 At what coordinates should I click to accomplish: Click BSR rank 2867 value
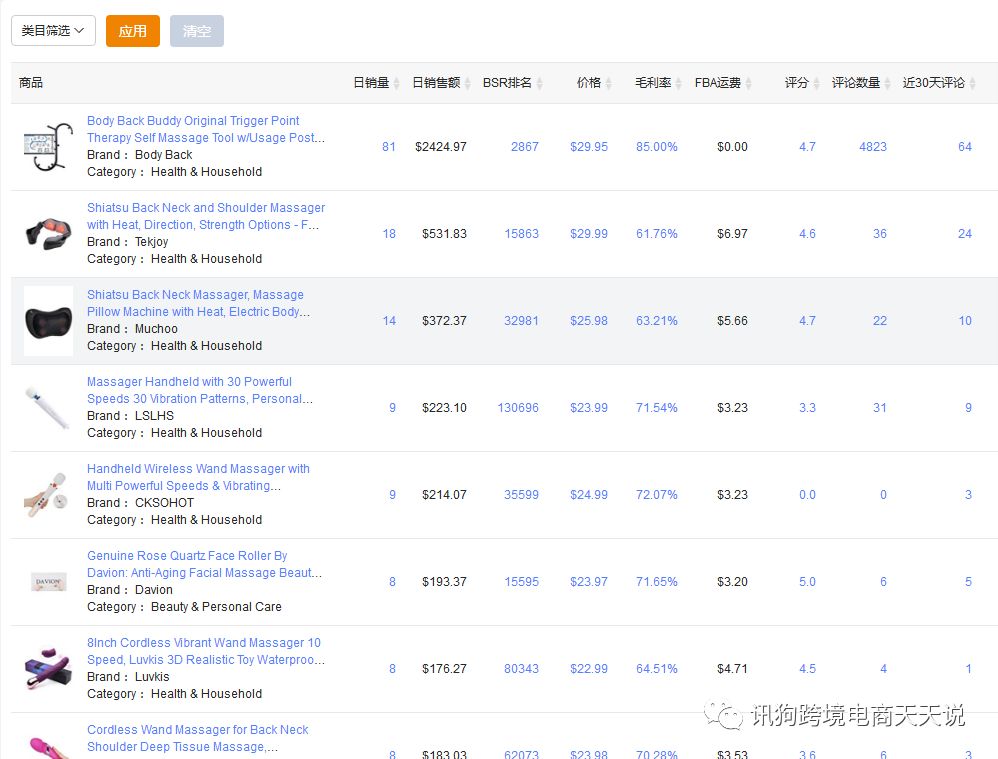(x=524, y=147)
